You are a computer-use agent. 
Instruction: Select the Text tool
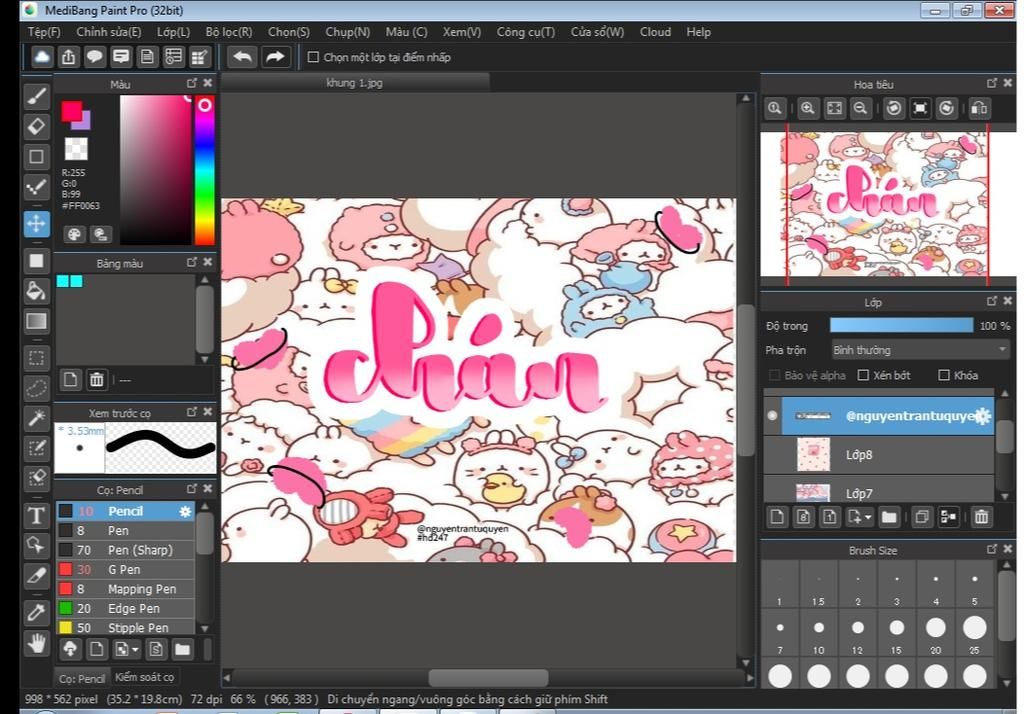37,515
